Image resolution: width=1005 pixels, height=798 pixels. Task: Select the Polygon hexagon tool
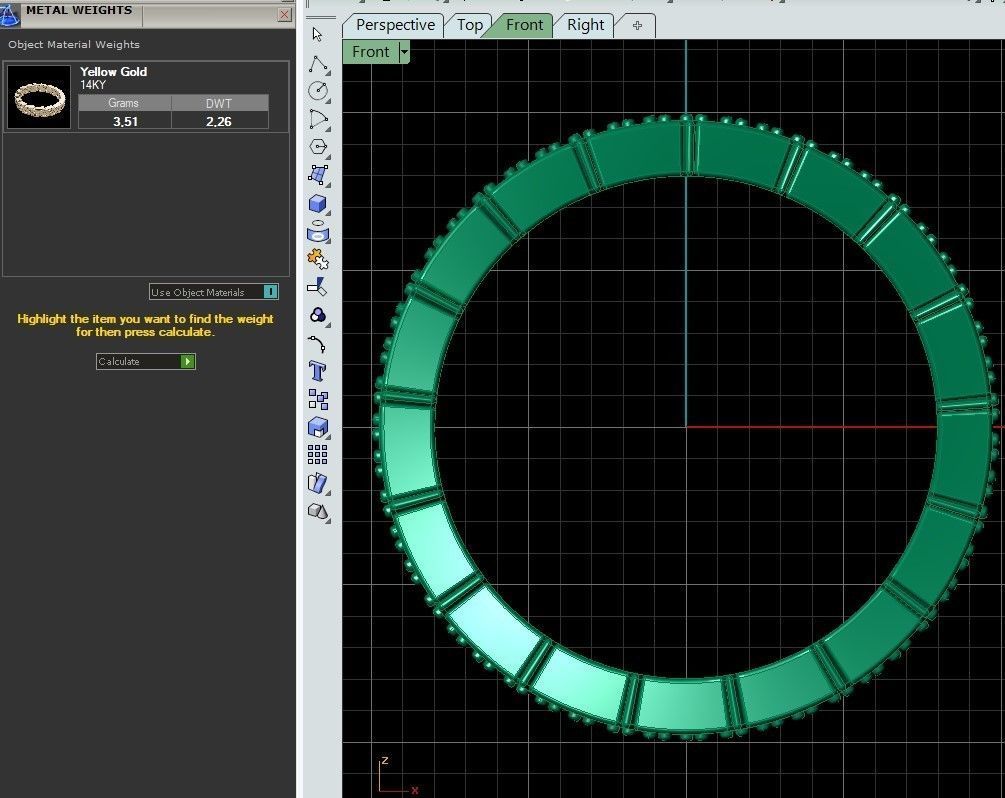318,147
